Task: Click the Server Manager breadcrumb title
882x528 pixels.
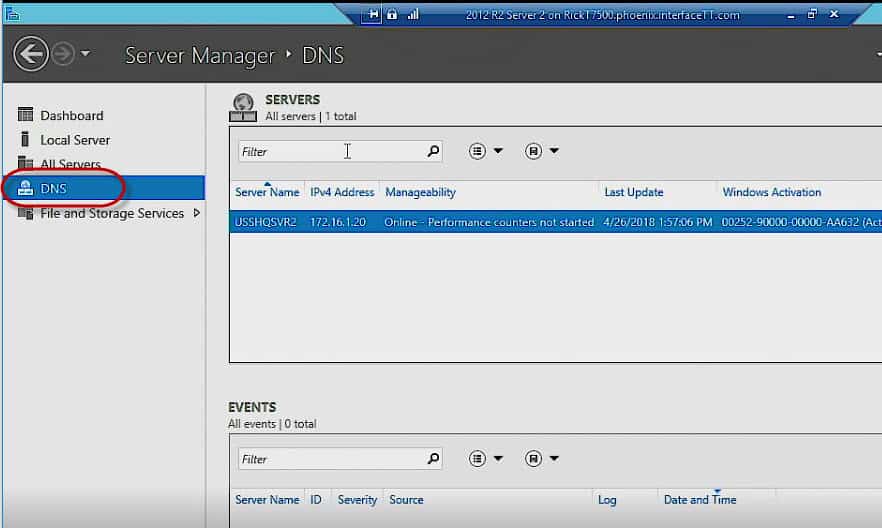Action: 200,55
